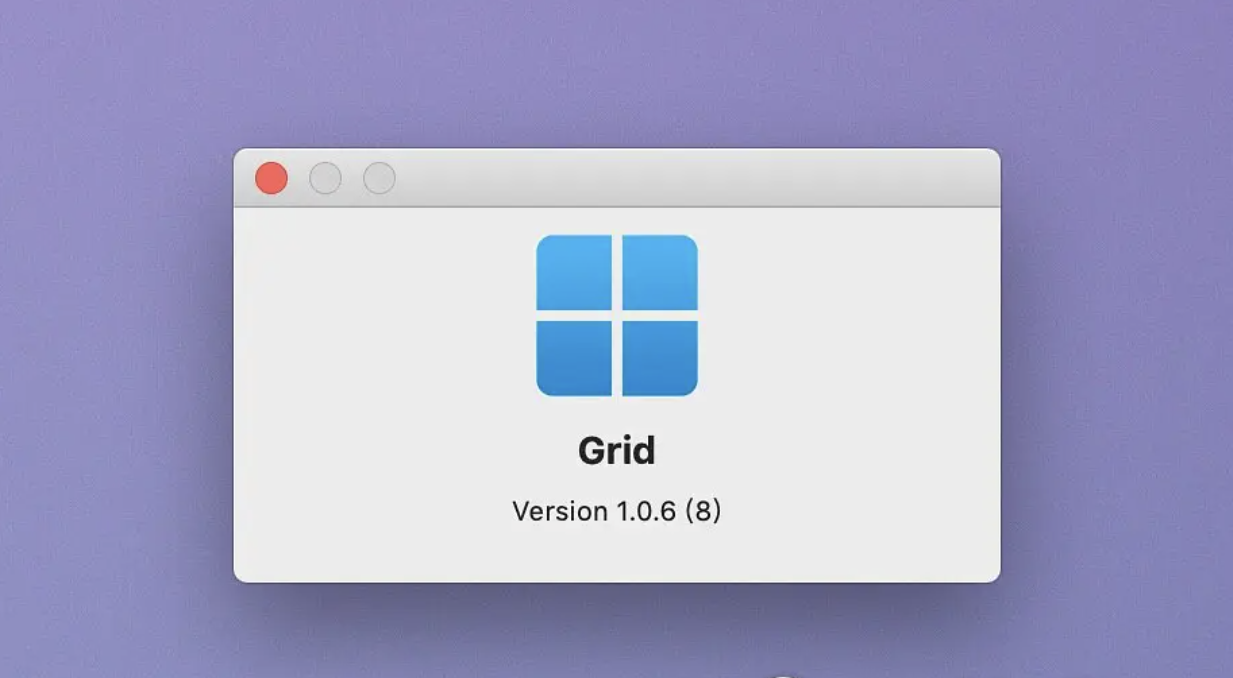
Task: Click the white cross dividing the logo squares
Action: coord(616,314)
